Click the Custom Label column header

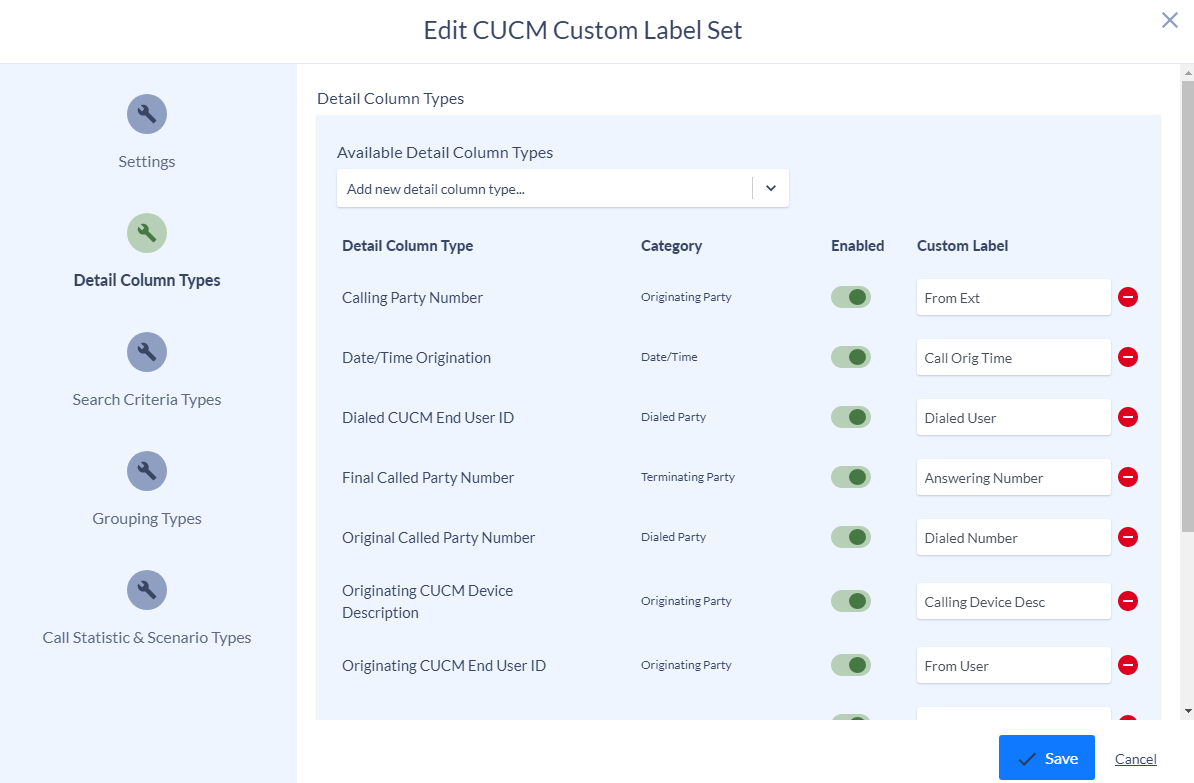(963, 246)
